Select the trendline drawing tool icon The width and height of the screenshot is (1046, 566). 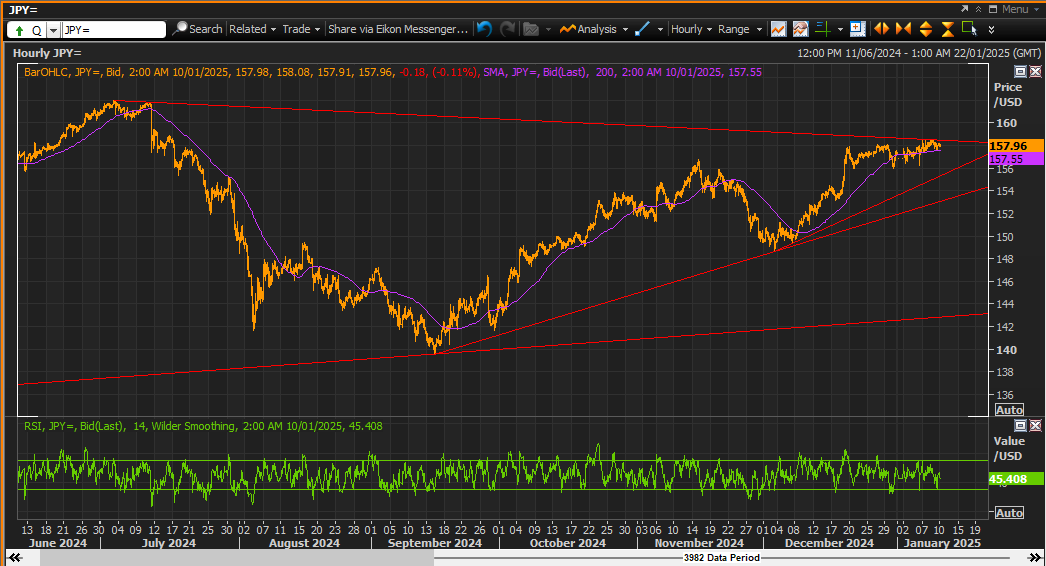click(x=642, y=29)
